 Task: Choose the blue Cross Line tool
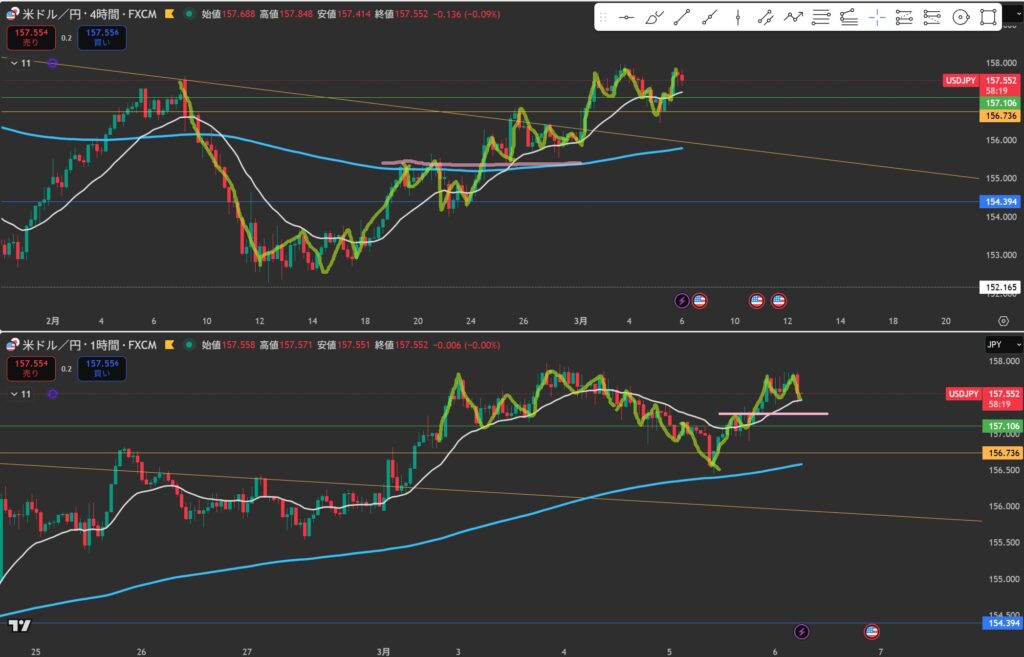coord(877,17)
